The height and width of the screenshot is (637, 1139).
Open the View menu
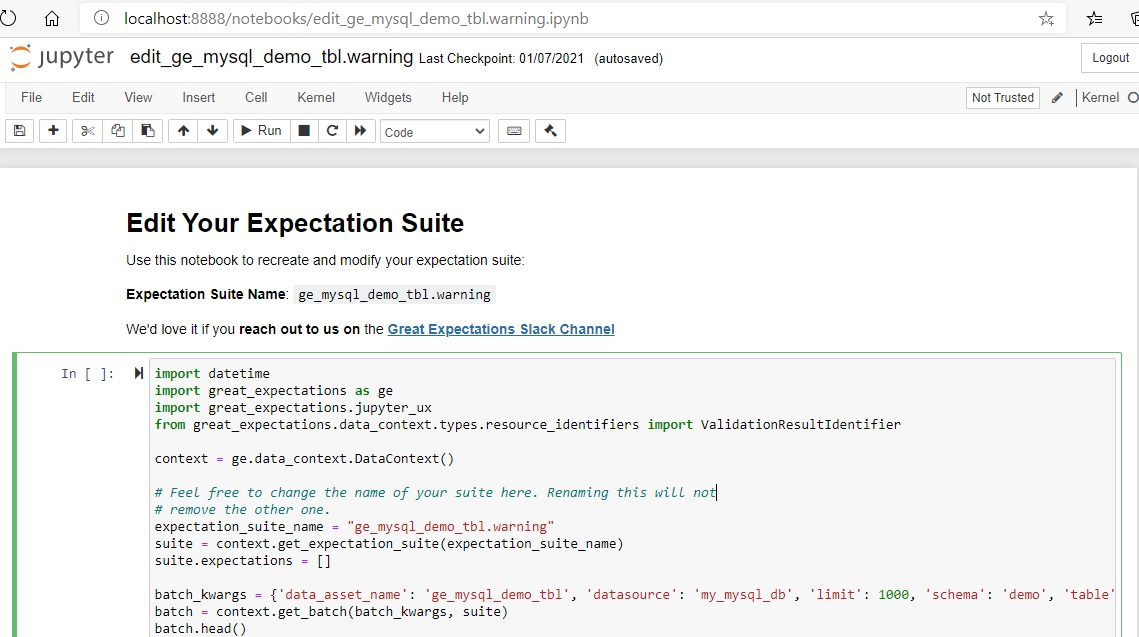(x=138, y=97)
